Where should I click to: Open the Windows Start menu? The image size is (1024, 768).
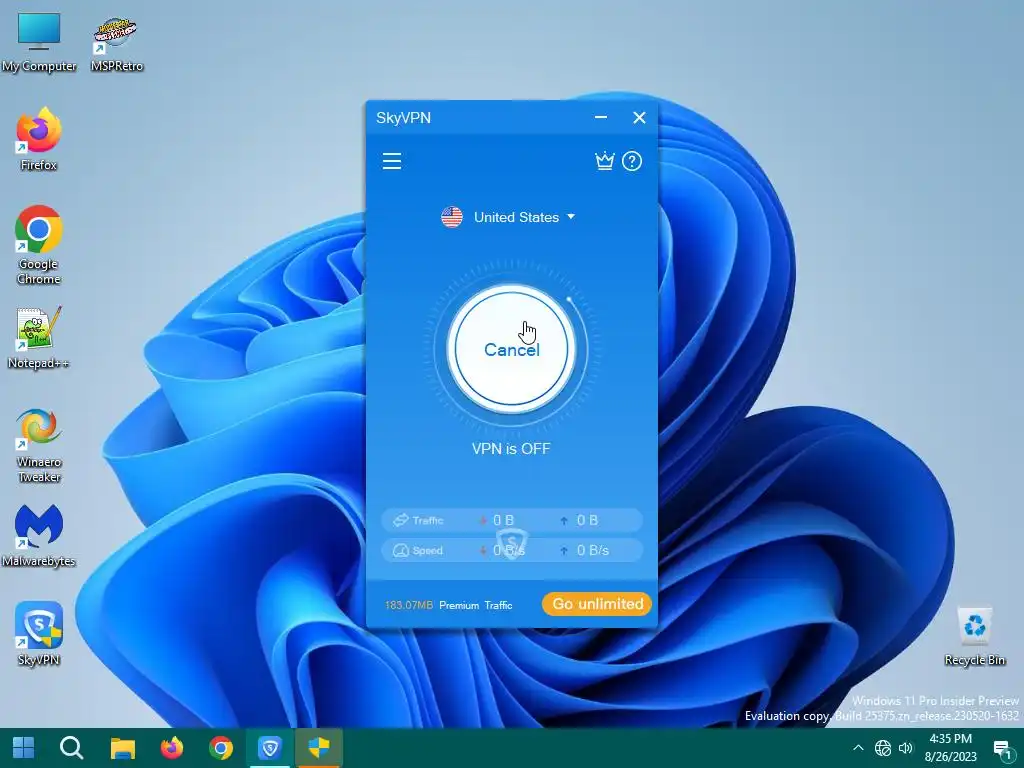24,748
